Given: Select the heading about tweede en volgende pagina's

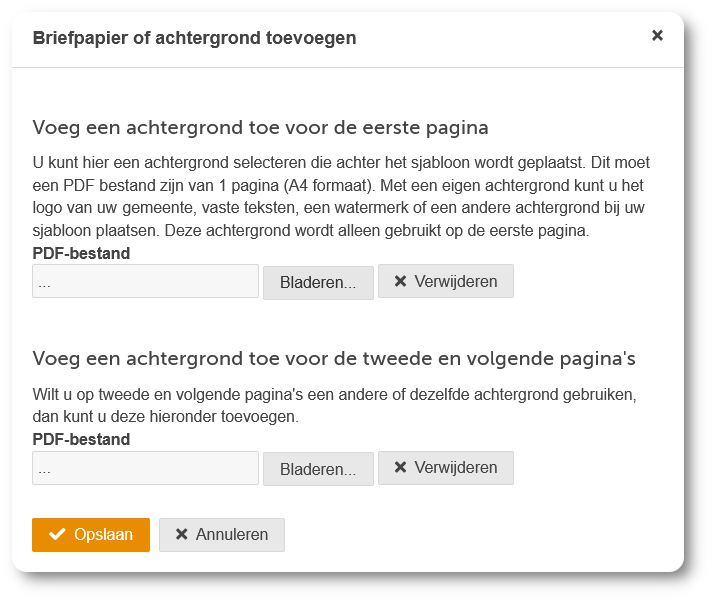Looking at the screenshot, I should pos(334,358).
